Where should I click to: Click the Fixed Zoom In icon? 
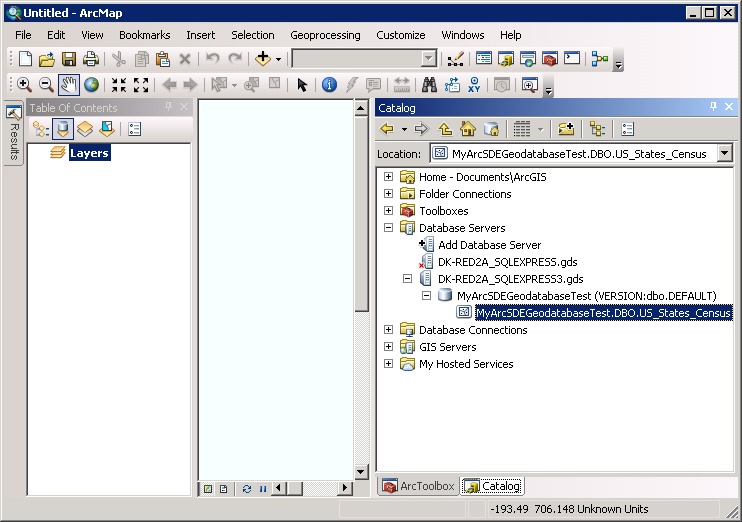pyautogui.click(x=119, y=85)
